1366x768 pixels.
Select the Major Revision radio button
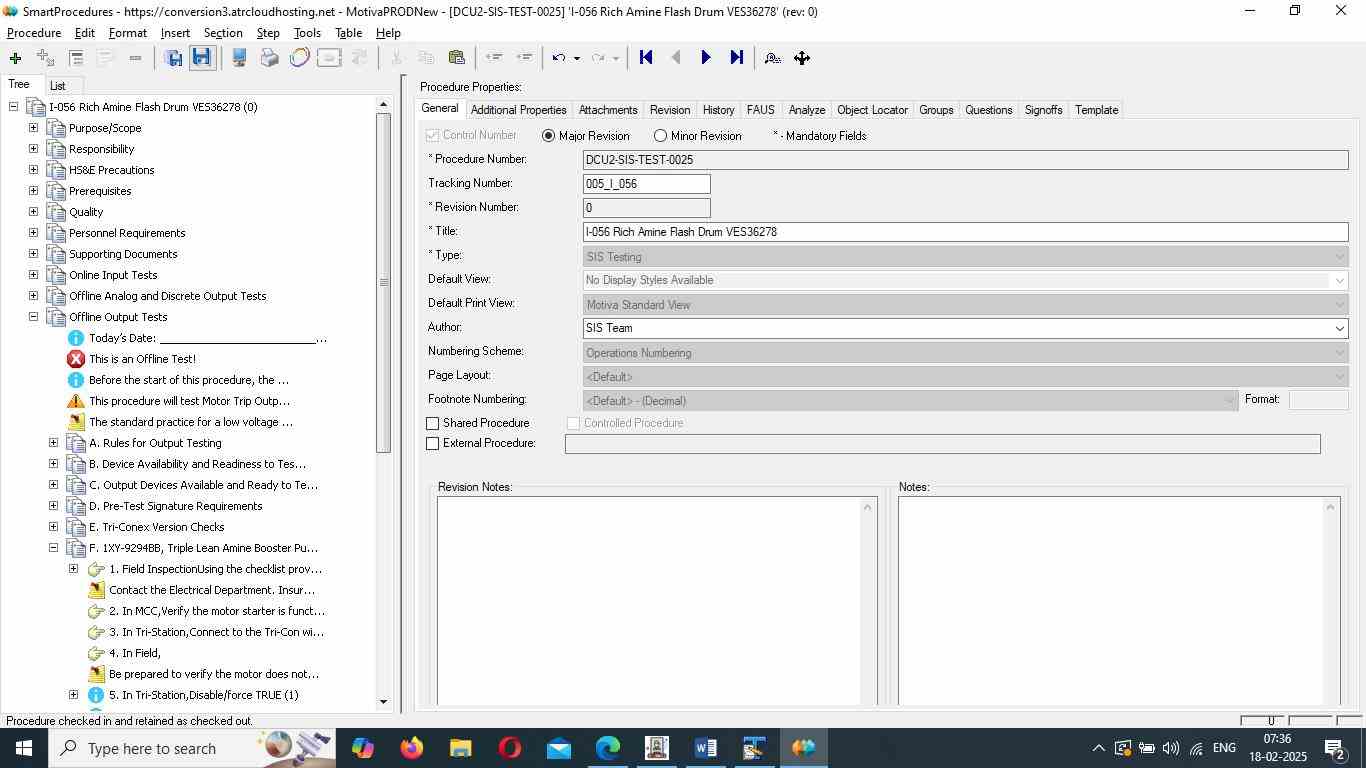(548, 136)
